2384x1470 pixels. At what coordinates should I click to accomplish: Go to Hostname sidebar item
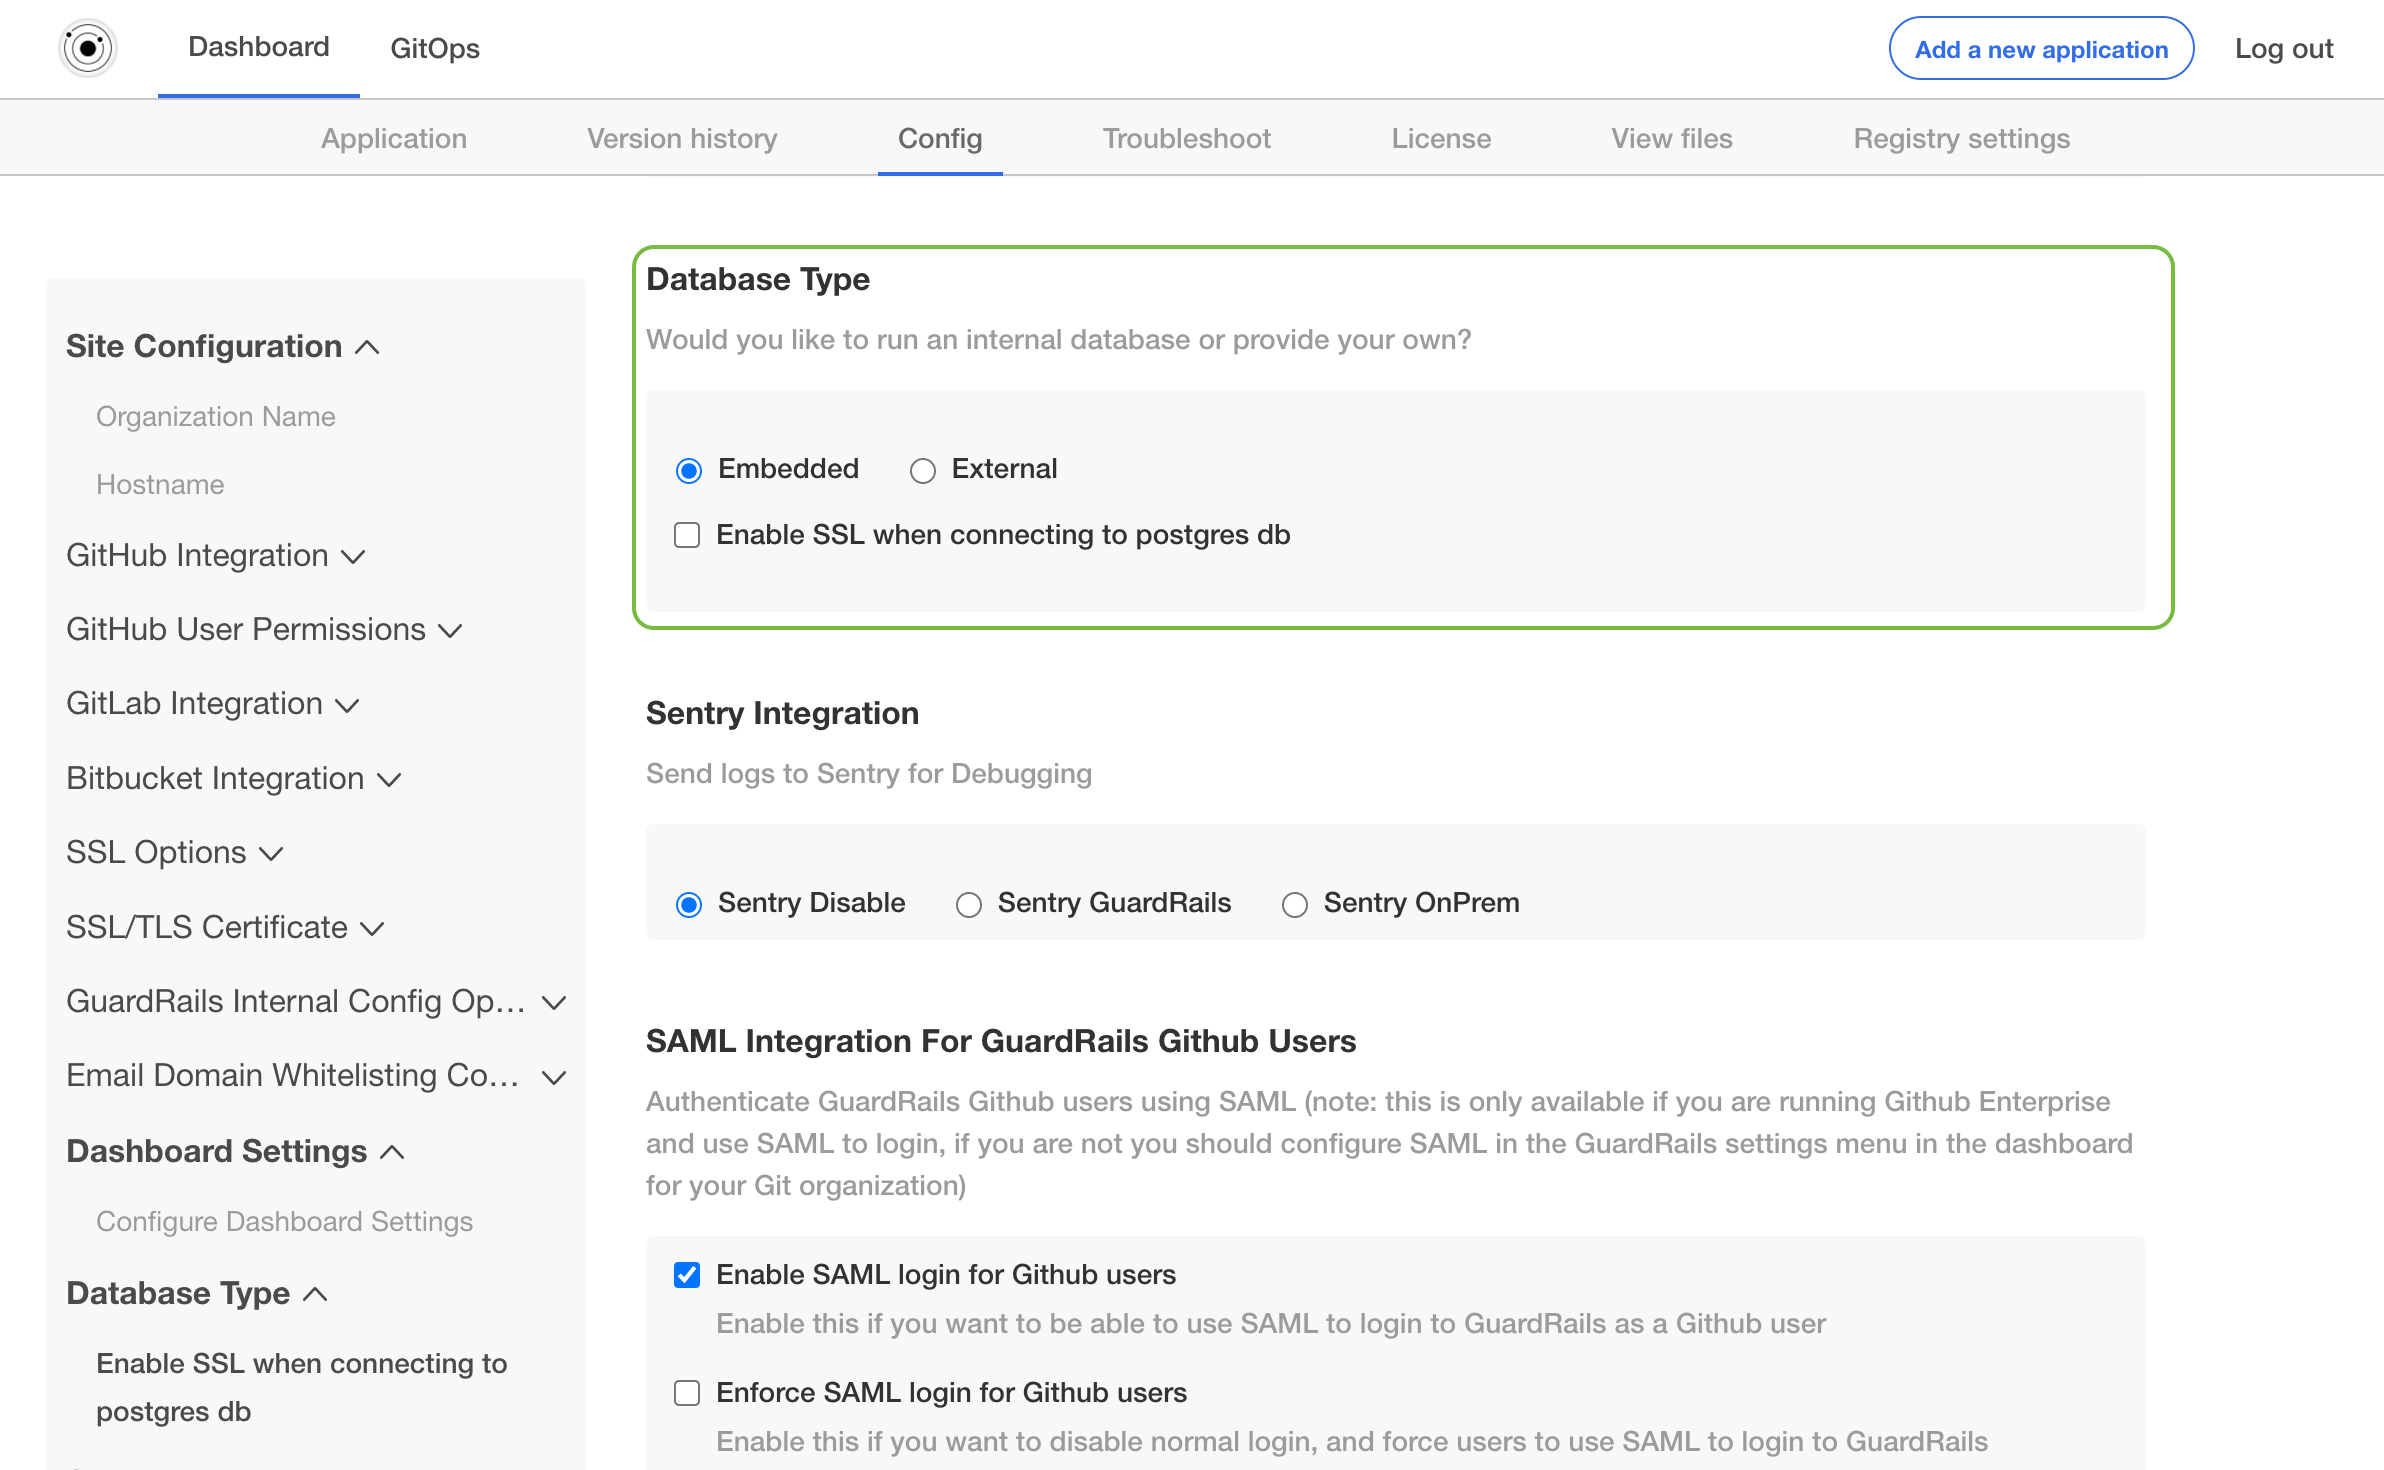[x=160, y=484]
